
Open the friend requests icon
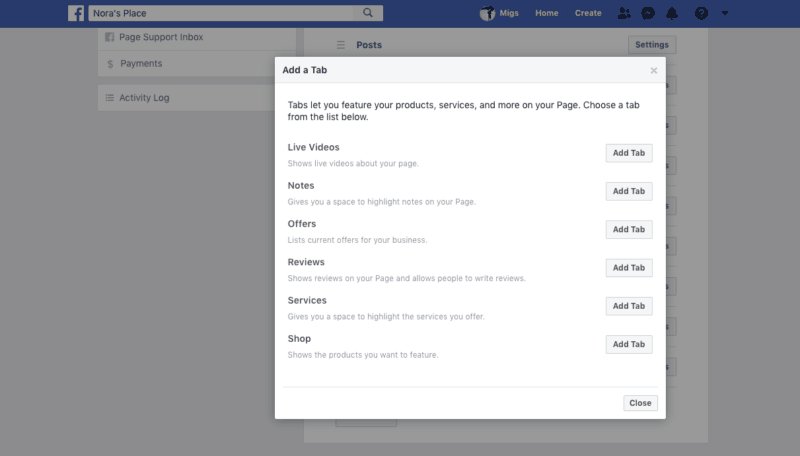coord(624,13)
